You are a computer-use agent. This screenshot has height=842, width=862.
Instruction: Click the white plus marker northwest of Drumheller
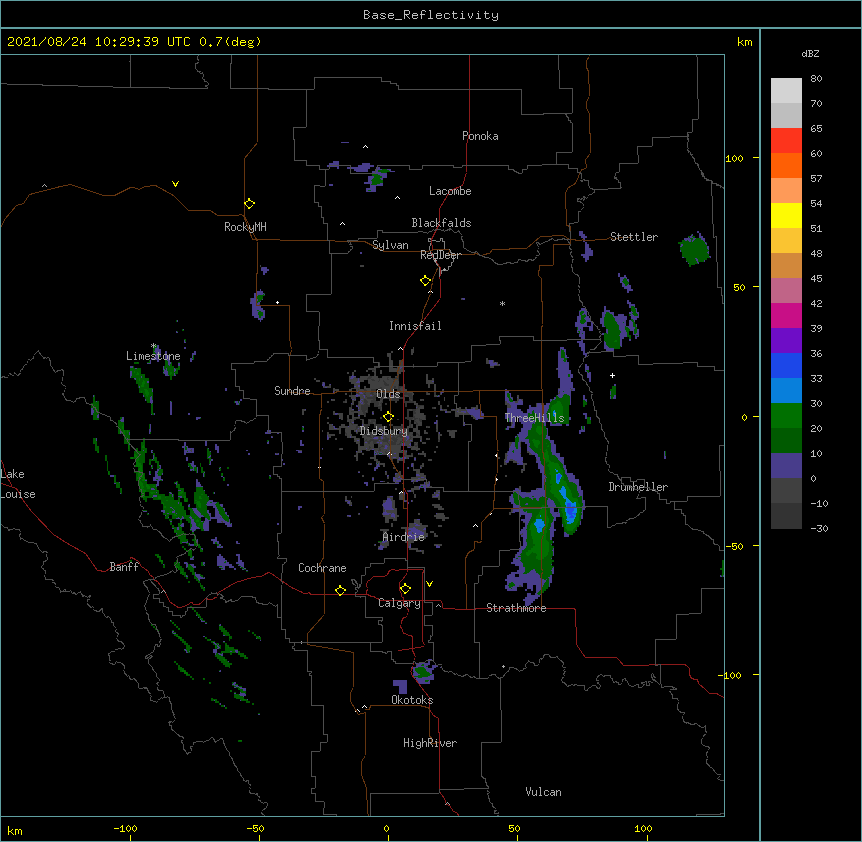[x=612, y=375]
